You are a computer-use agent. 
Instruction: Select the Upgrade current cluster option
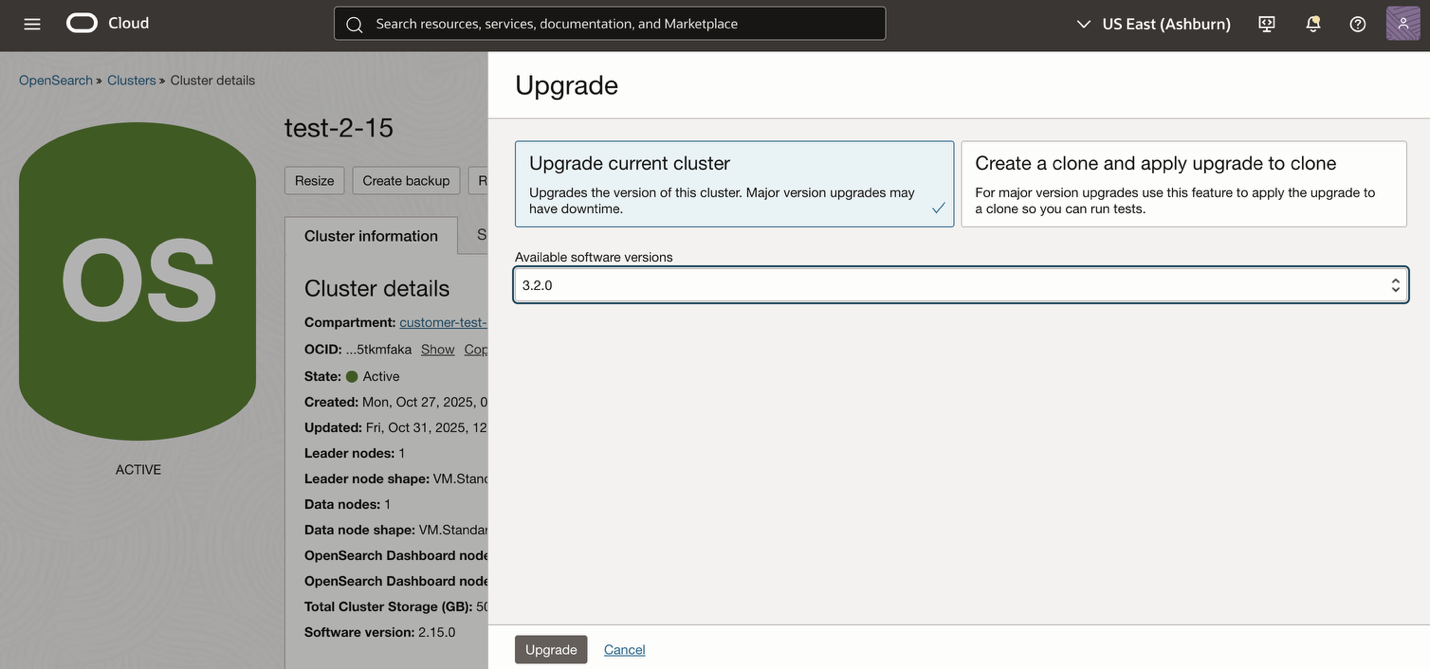[734, 184]
